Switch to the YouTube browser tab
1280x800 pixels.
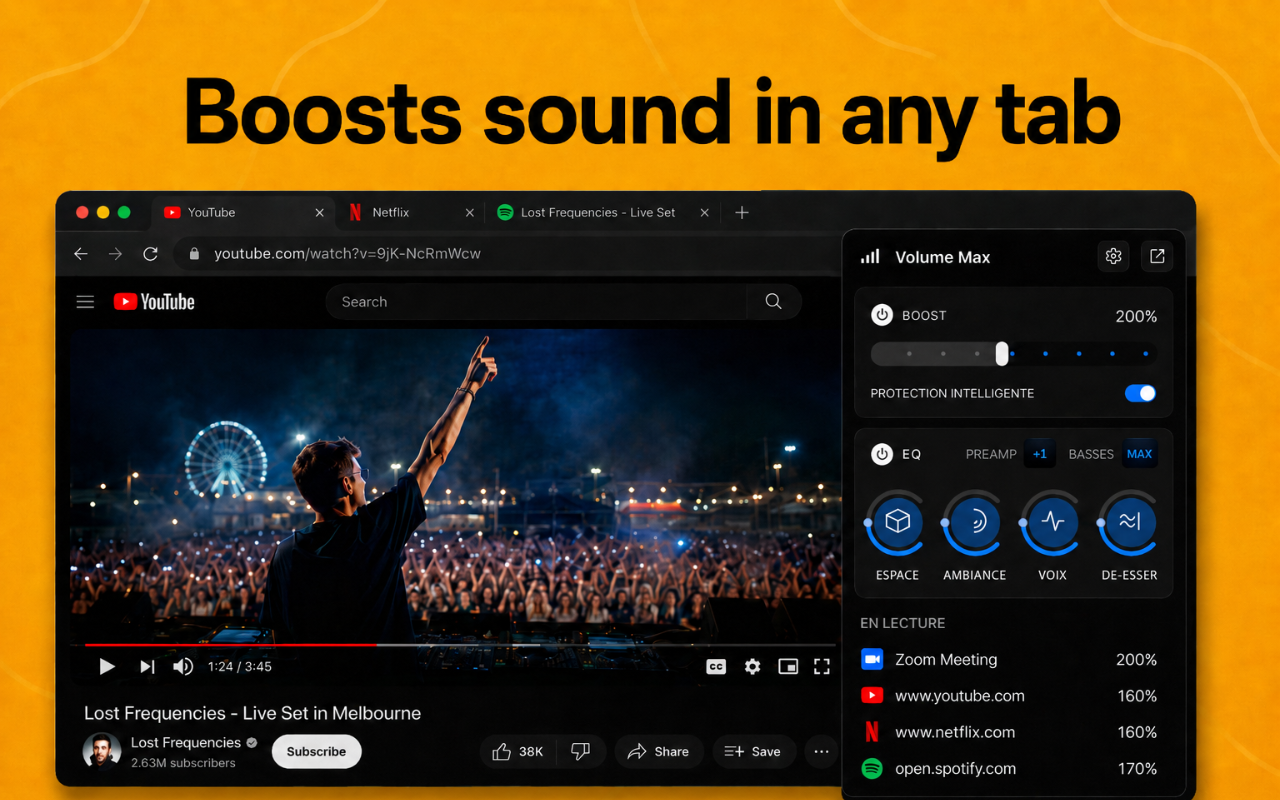click(243, 212)
